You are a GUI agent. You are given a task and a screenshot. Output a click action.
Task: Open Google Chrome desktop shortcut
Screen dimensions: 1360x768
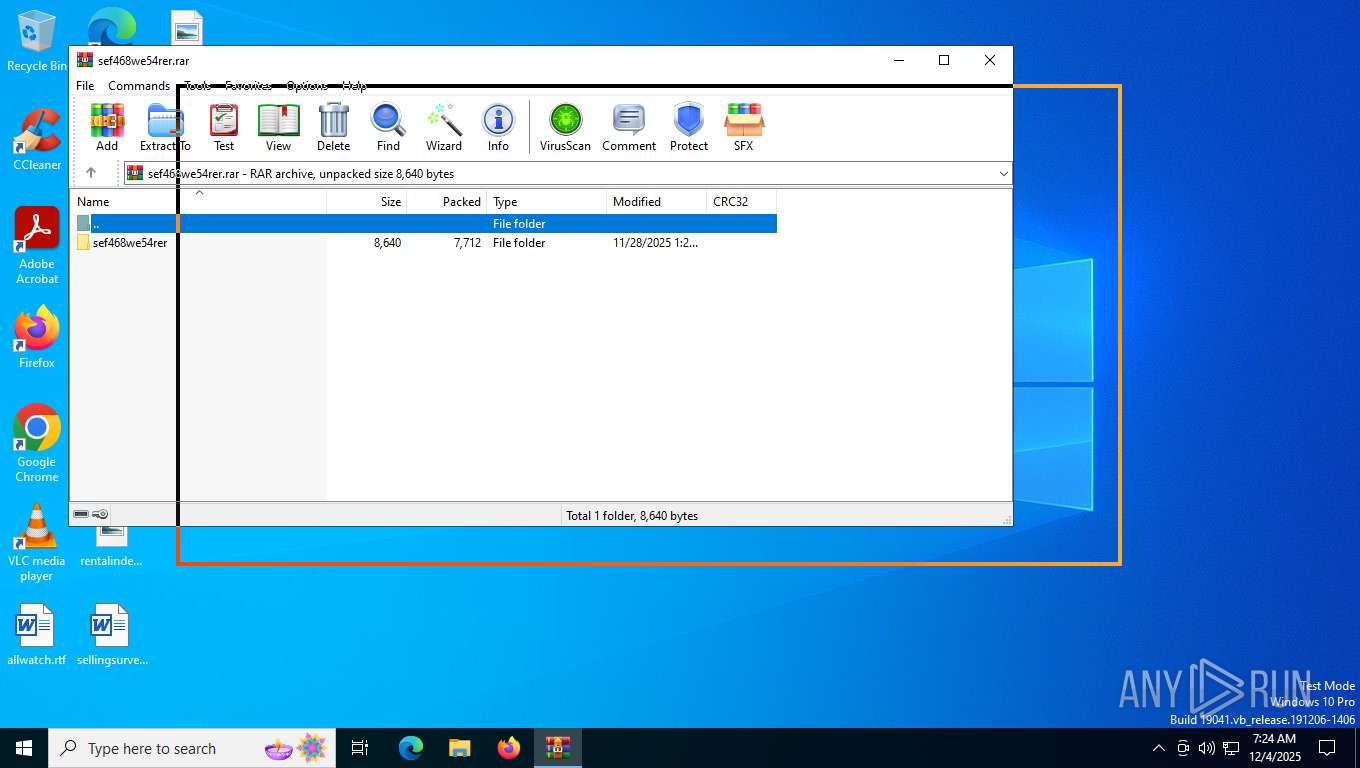pyautogui.click(x=37, y=444)
